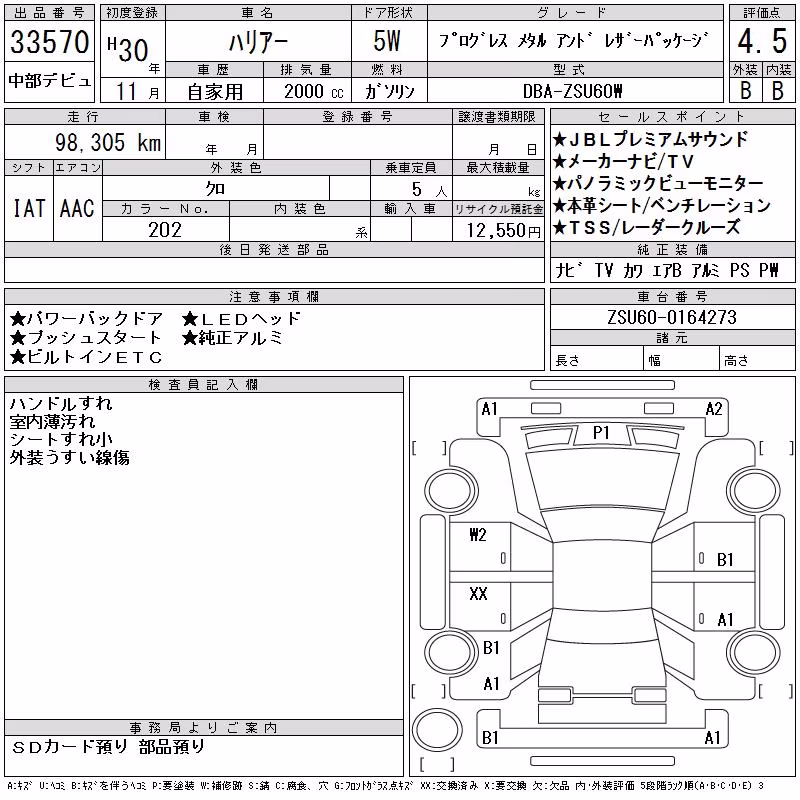Image resolution: width=800 pixels, height=800 pixels.
Task: Select the 自家用 vehicle history value
Action: click(215, 92)
